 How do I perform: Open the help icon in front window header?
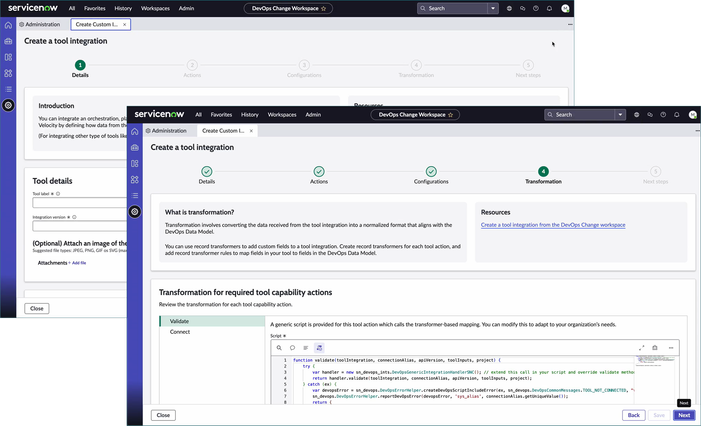663,115
